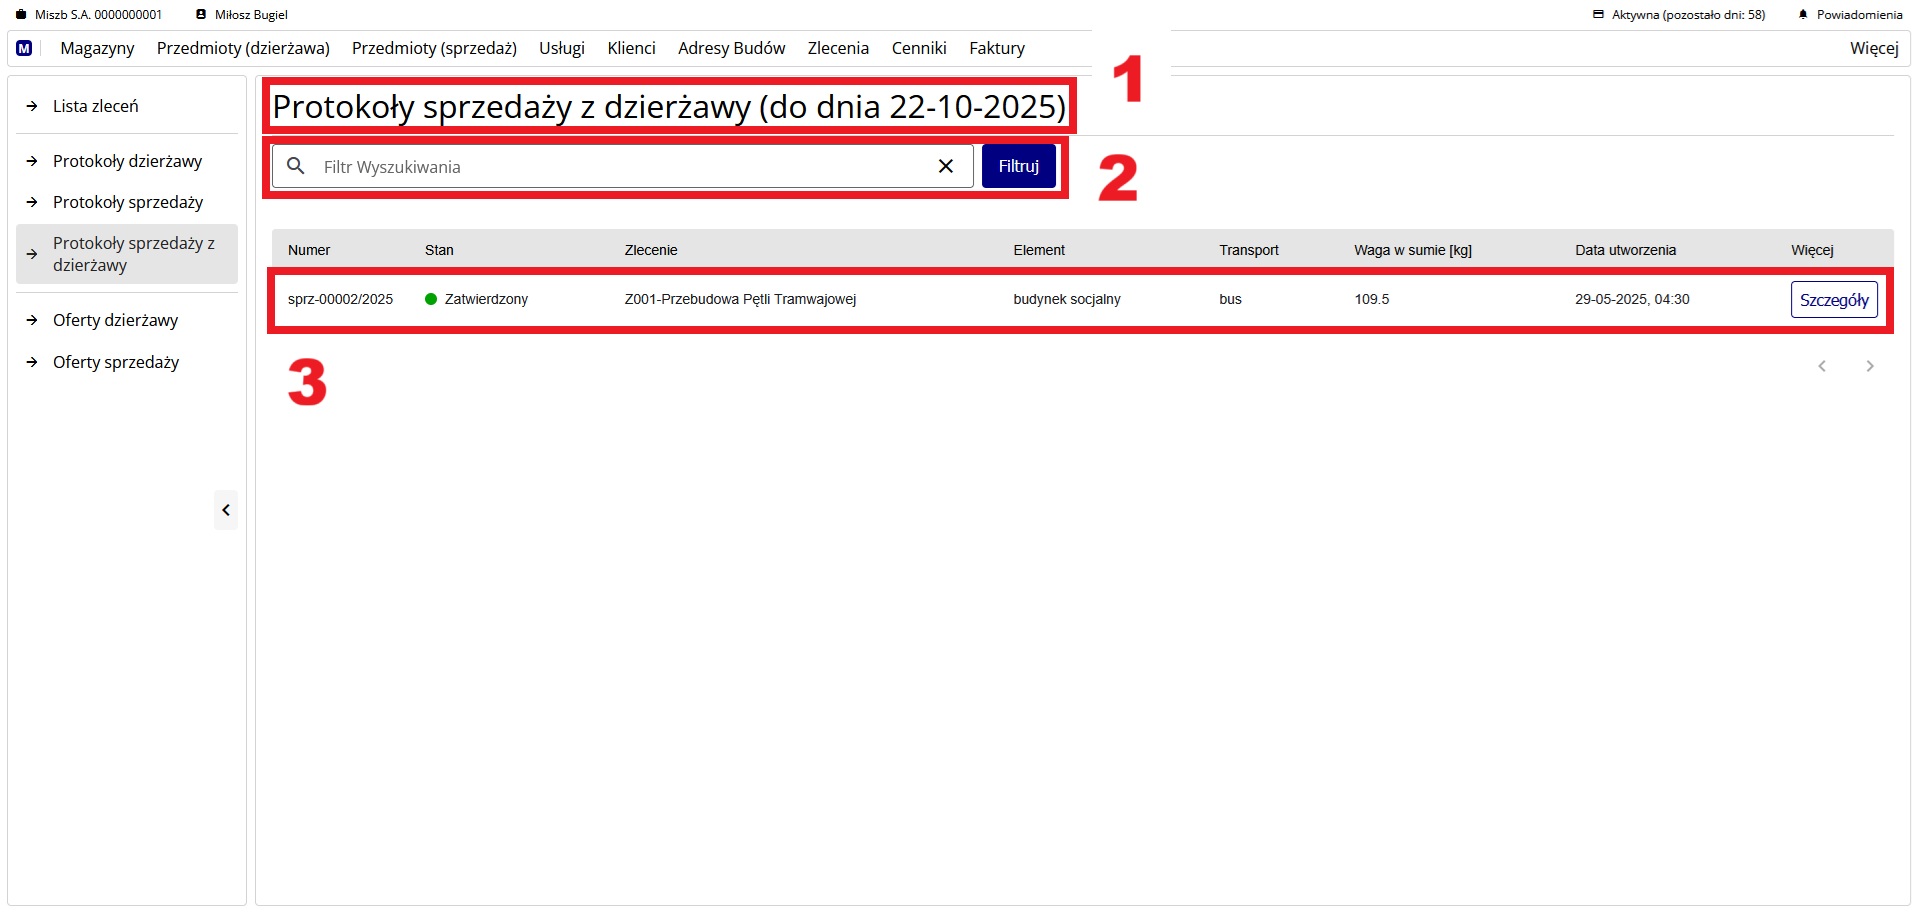Open the Magazyny menu
Image resolution: width=1917 pixels, height=913 pixels.
pos(97,48)
